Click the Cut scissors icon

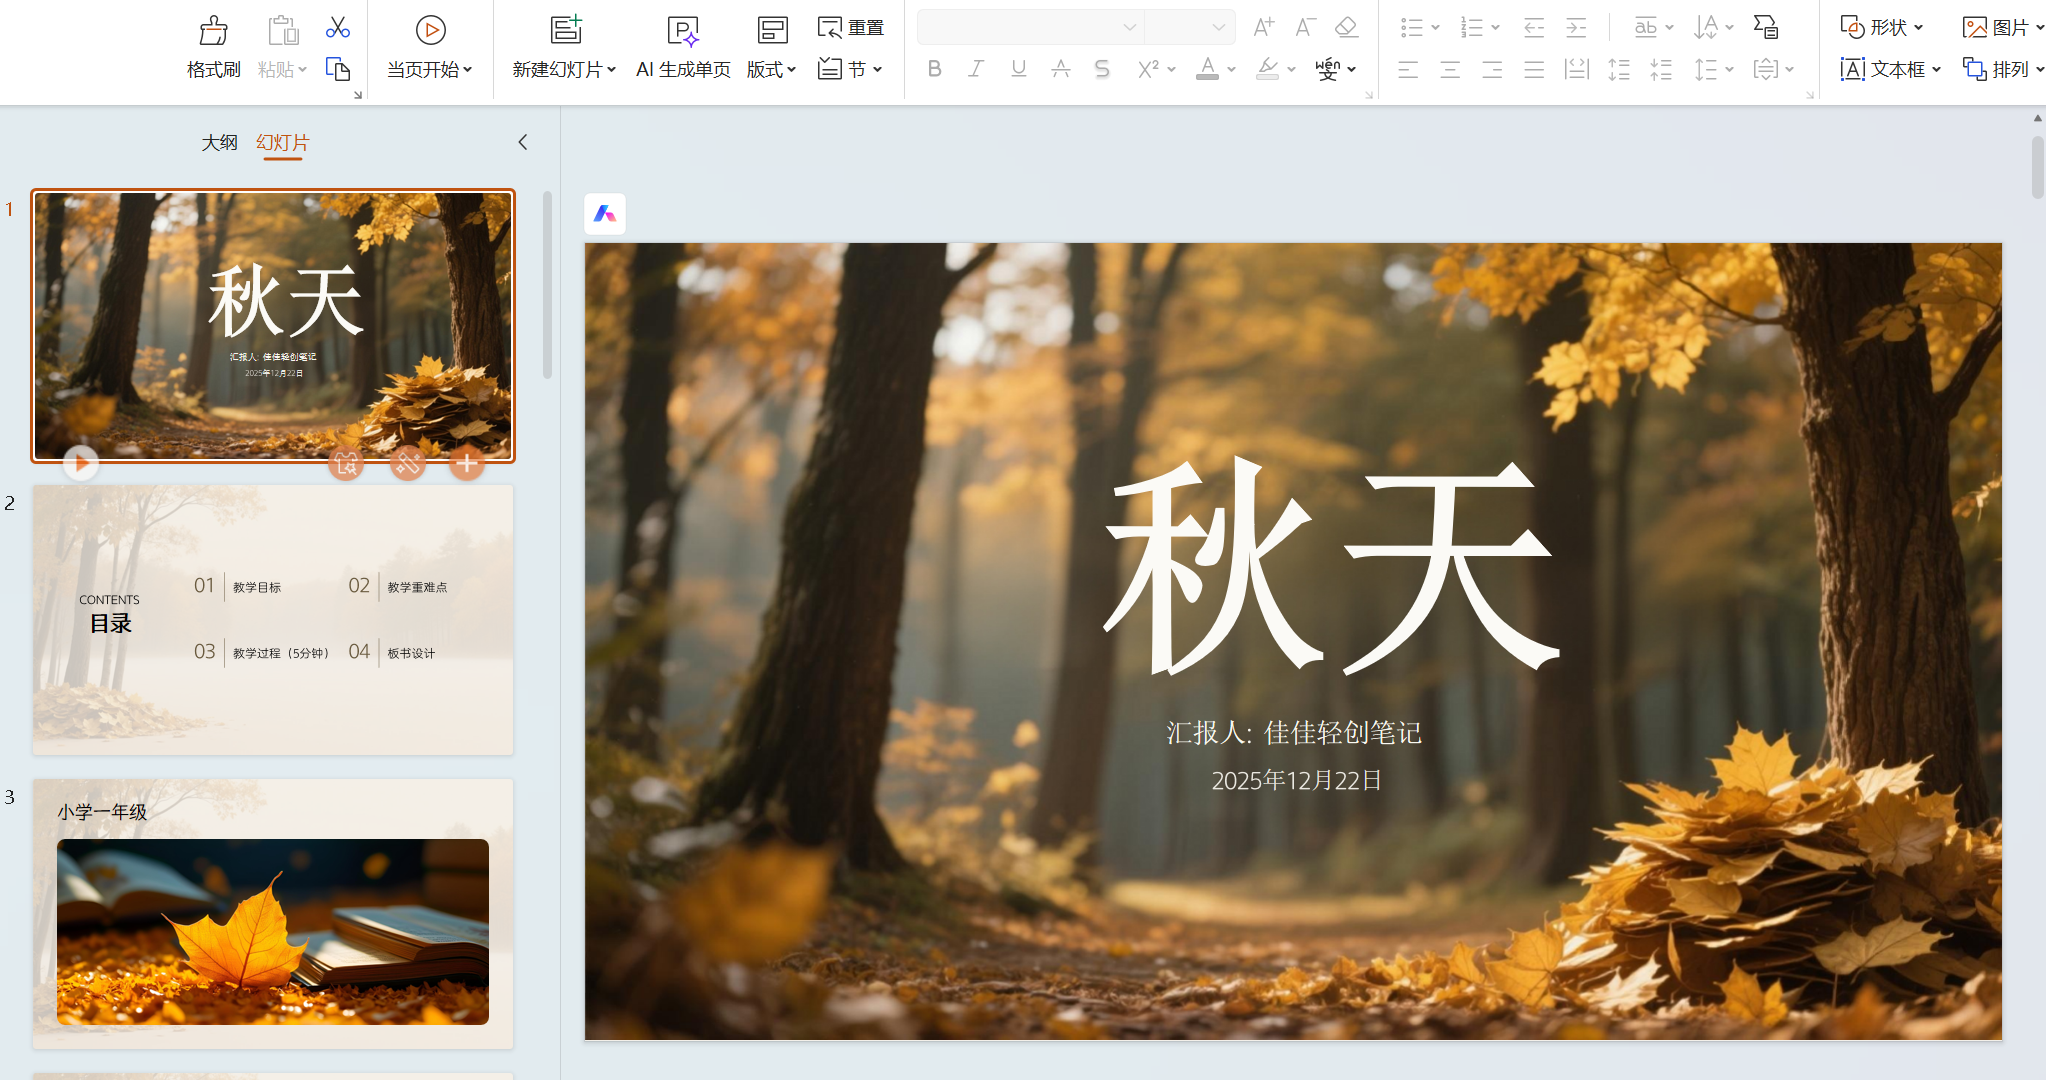coord(337,27)
